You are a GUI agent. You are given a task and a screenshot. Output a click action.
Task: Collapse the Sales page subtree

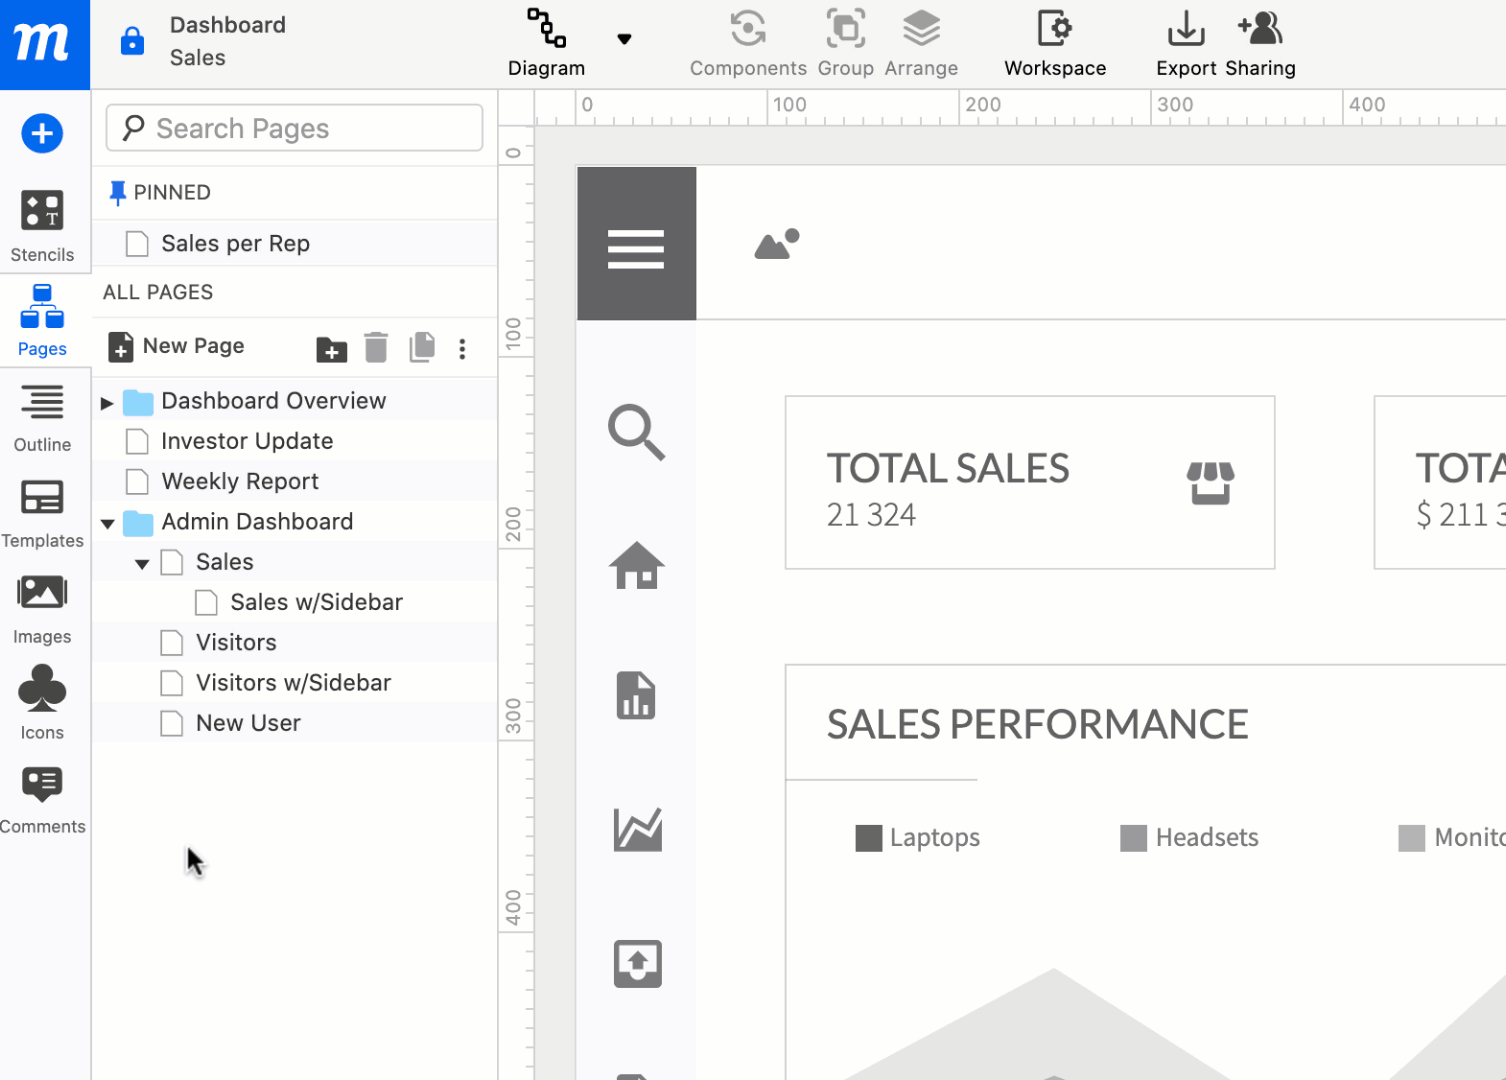click(x=142, y=564)
